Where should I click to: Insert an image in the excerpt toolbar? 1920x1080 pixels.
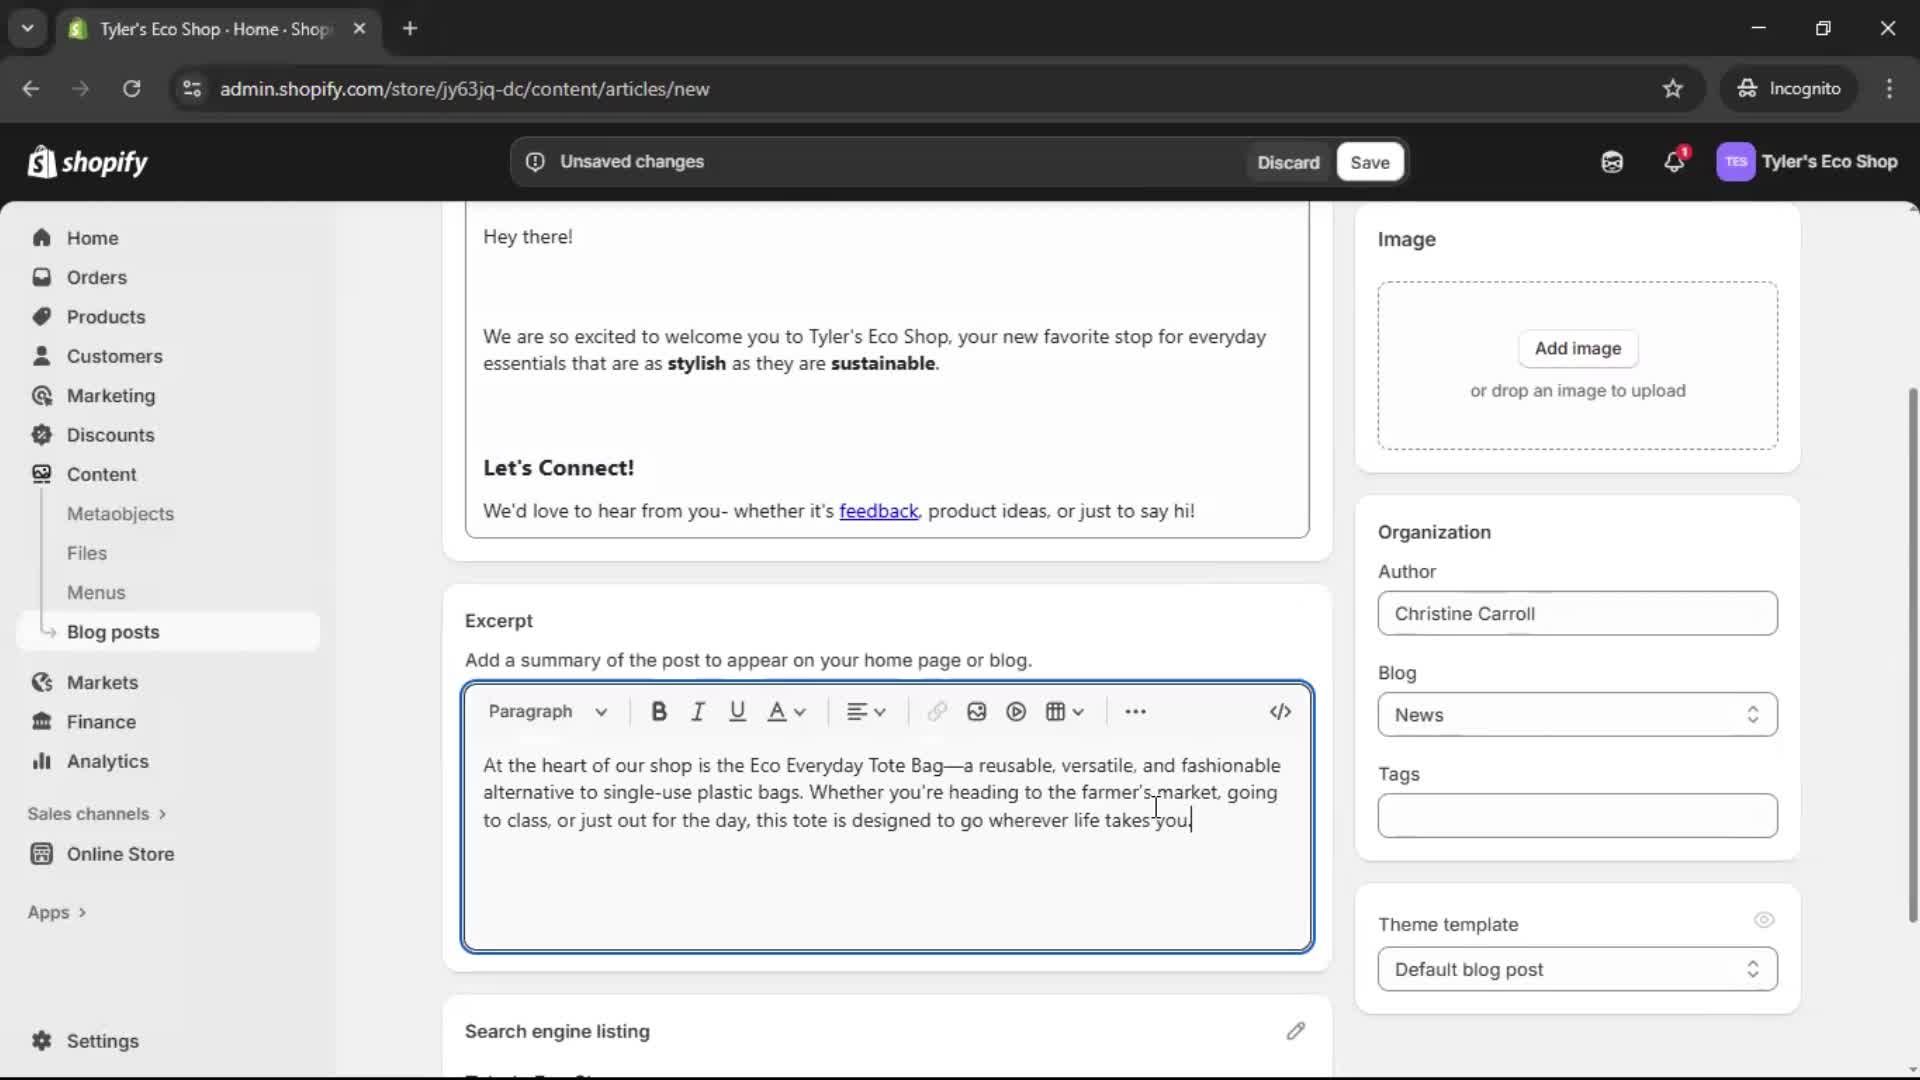976,711
